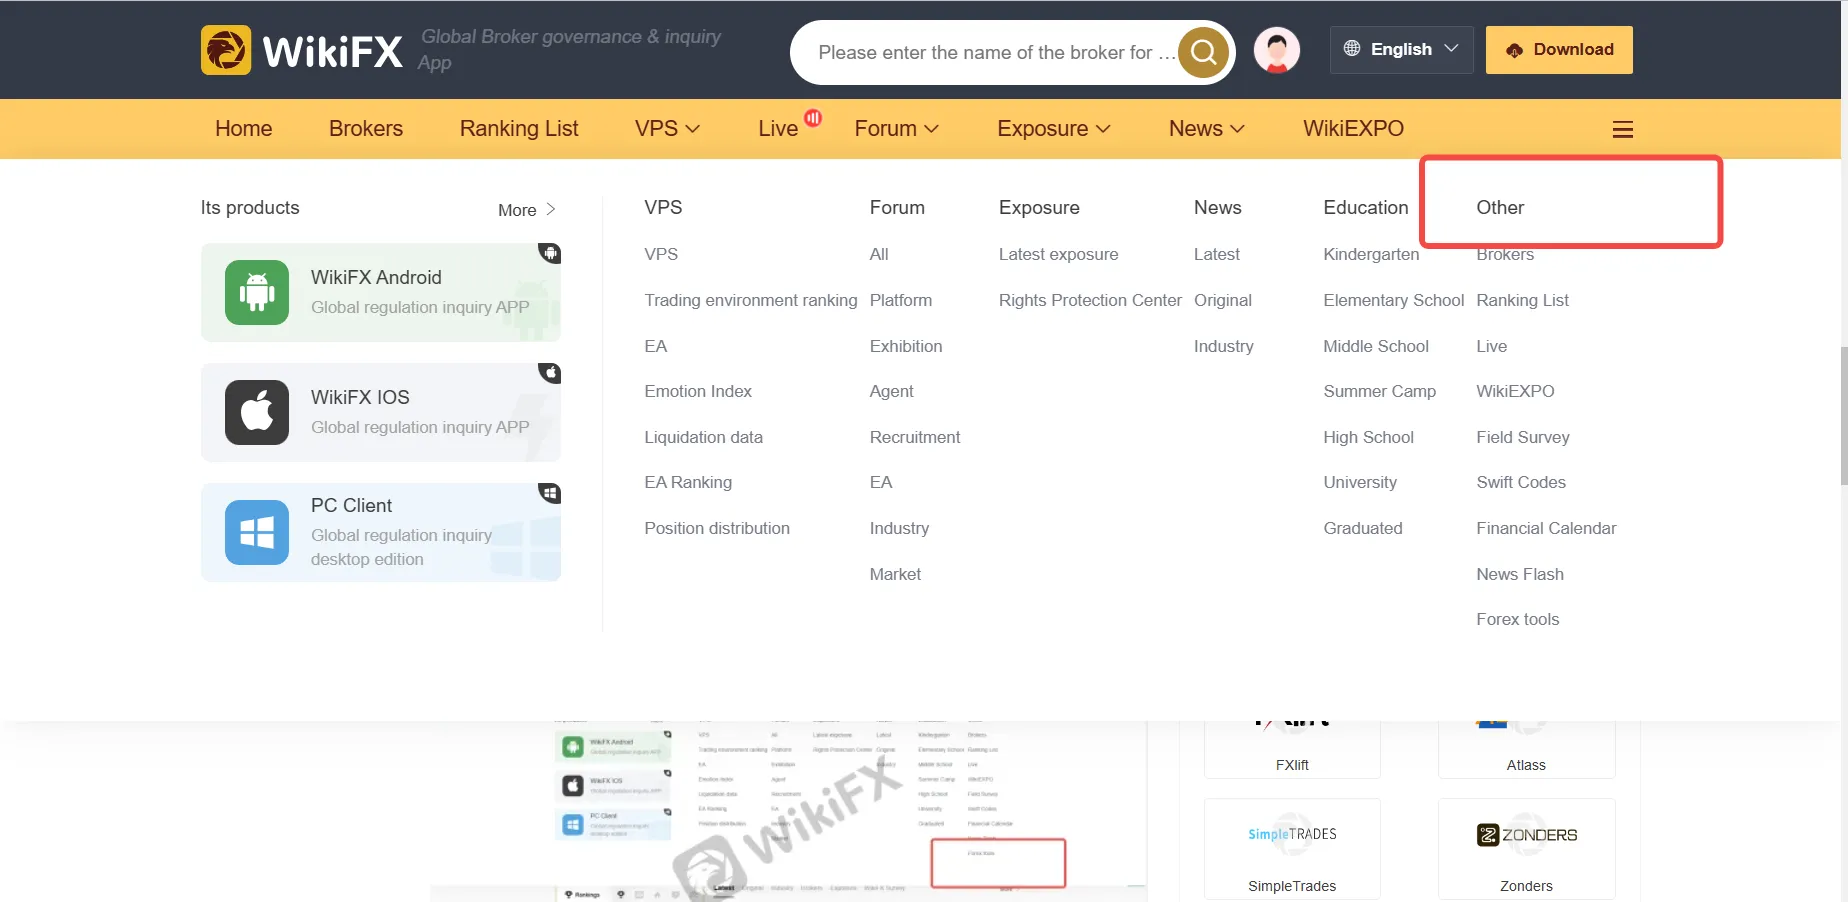Open the user avatar profile
This screenshot has width=1848, height=902.
pyautogui.click(x=1277, y=50)
